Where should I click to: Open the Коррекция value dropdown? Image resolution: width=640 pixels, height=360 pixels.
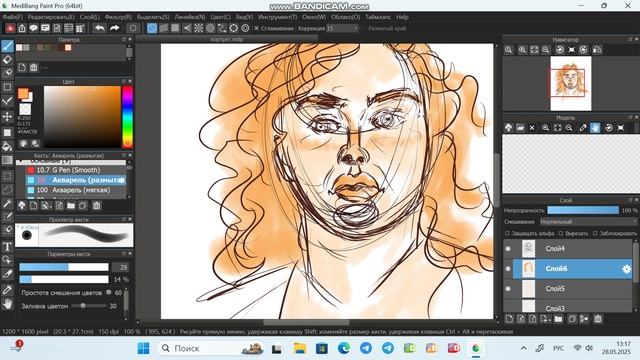pyautogui.click(x=342, y=28)
